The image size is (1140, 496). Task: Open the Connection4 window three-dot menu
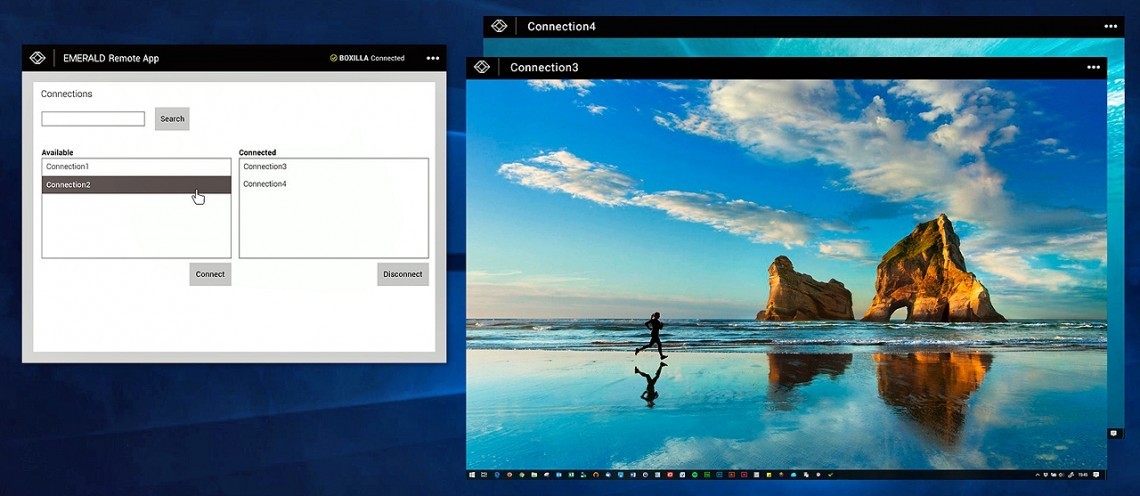point(1111,26)
